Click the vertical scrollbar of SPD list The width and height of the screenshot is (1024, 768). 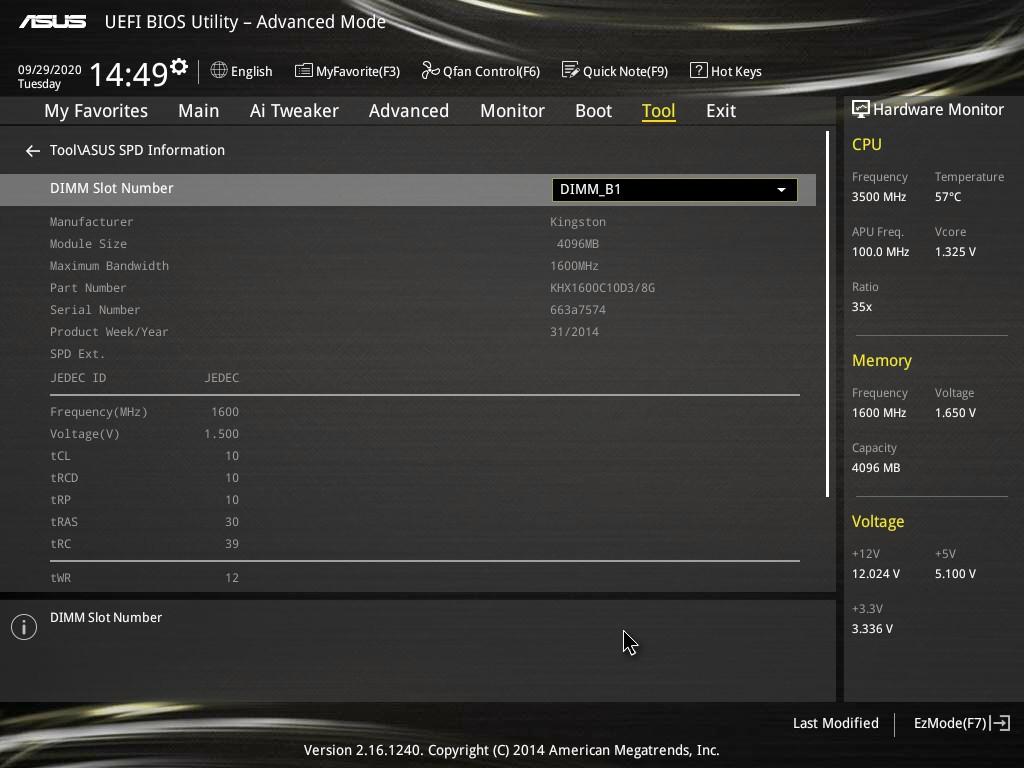pyautogui.click(x=827, y=313)
